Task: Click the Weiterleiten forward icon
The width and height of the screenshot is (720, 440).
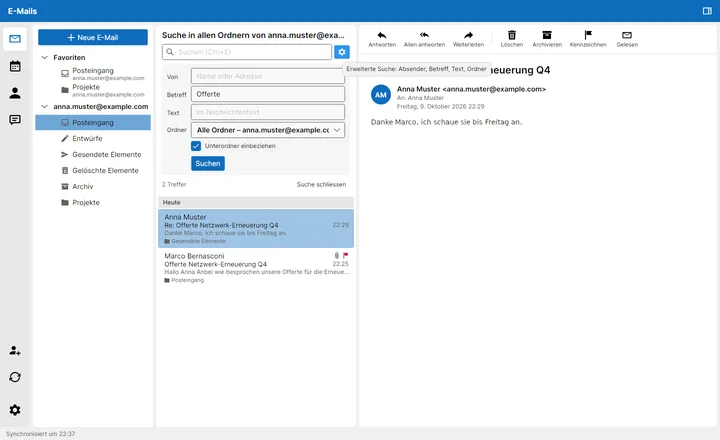Action: click(468, 35)
